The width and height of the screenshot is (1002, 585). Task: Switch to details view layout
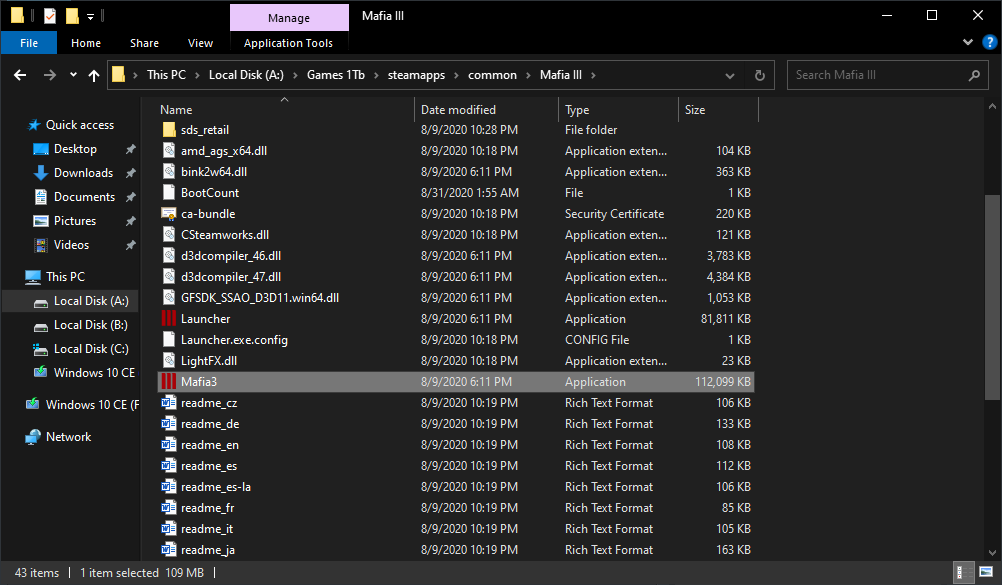pos(961,572)
